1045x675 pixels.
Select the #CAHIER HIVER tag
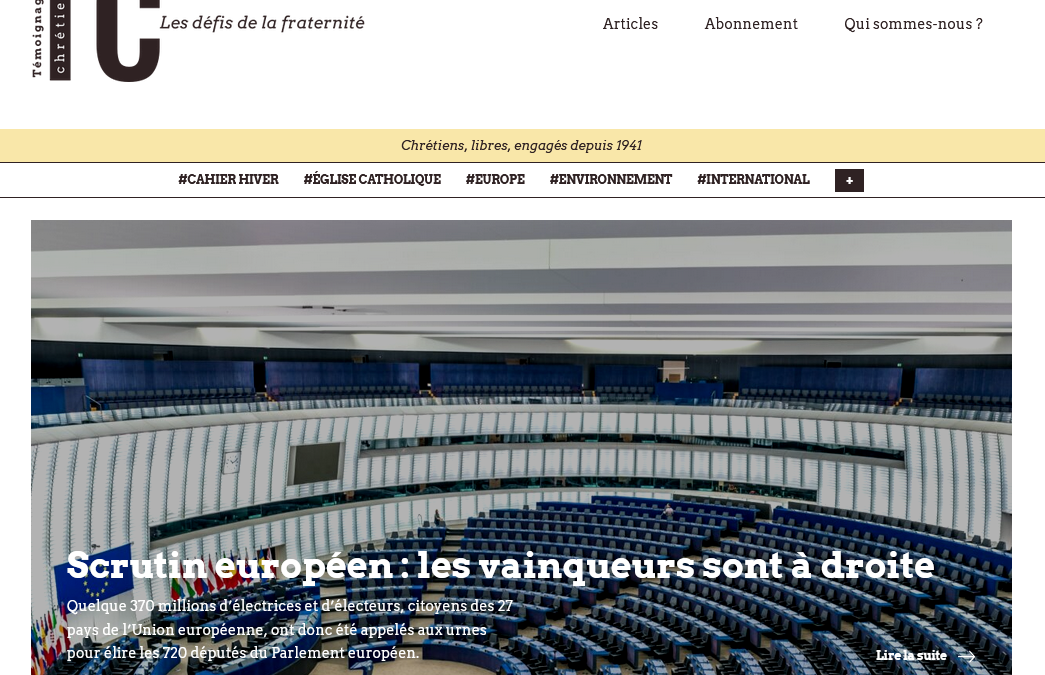(228, 180)
